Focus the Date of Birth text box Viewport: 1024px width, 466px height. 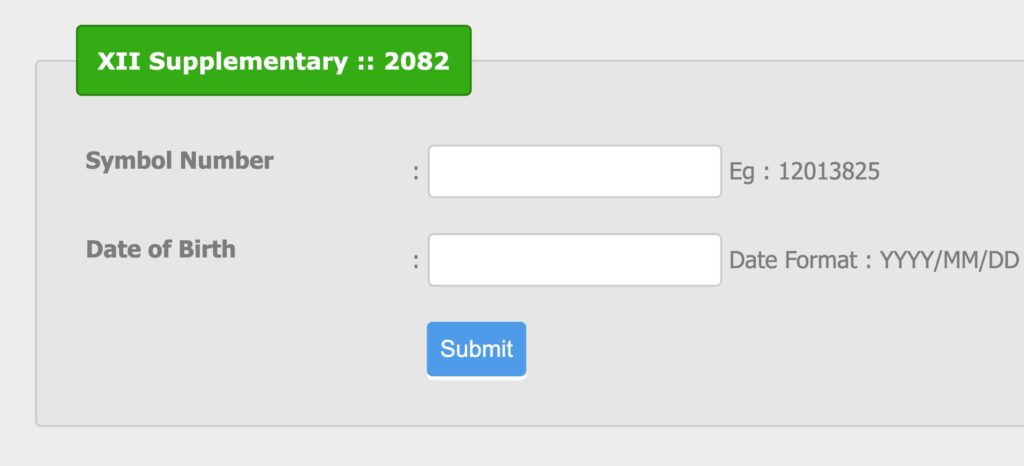click(574, 260)
